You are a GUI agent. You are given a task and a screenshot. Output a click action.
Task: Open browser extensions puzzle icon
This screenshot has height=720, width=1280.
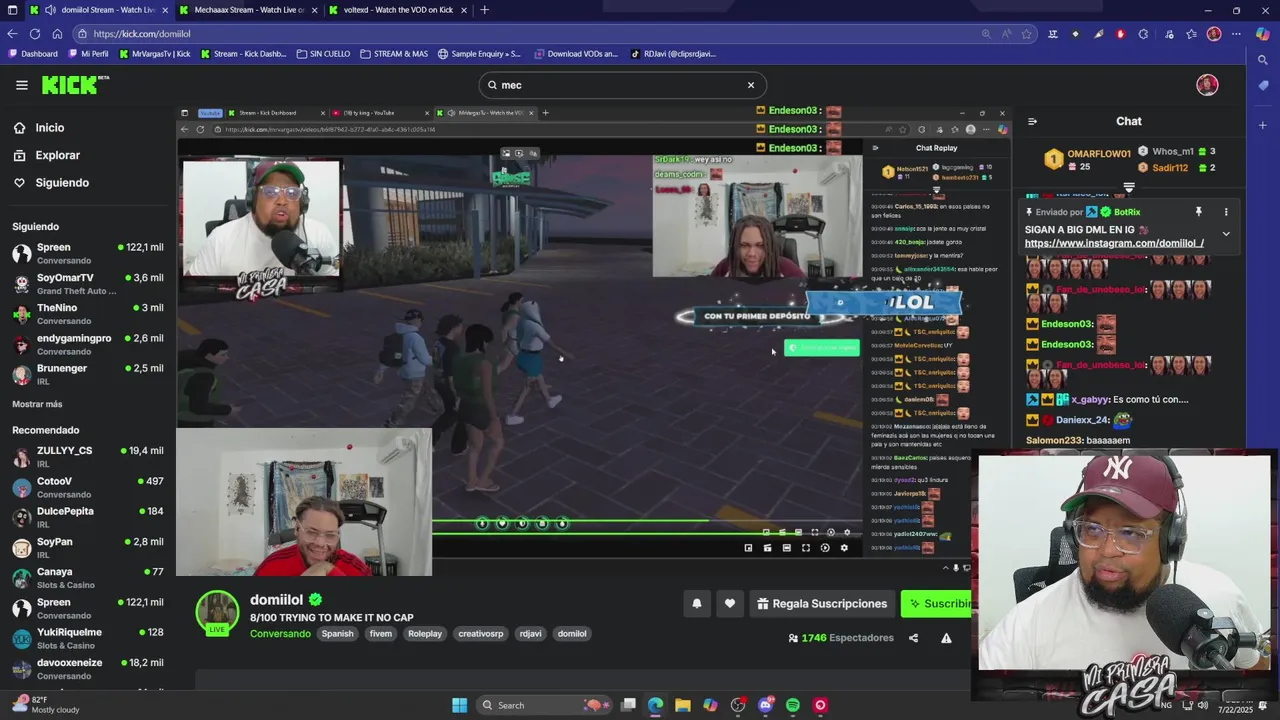(1143, 34)
